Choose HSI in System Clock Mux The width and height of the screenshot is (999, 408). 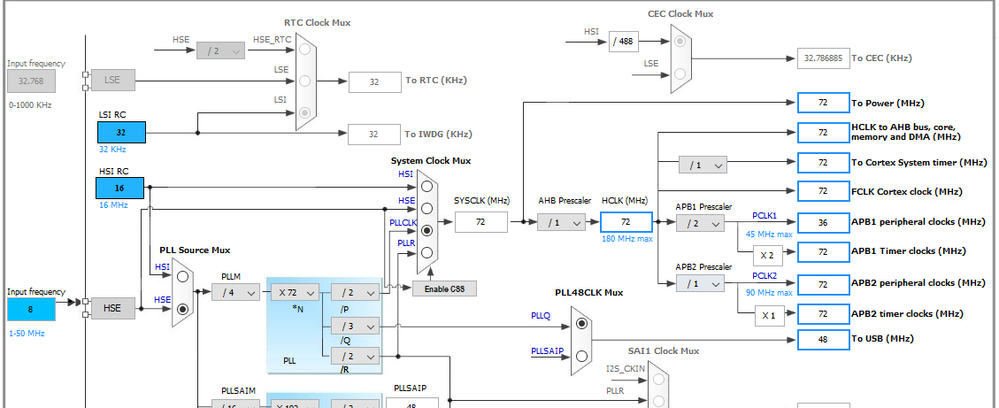(426, 186)
